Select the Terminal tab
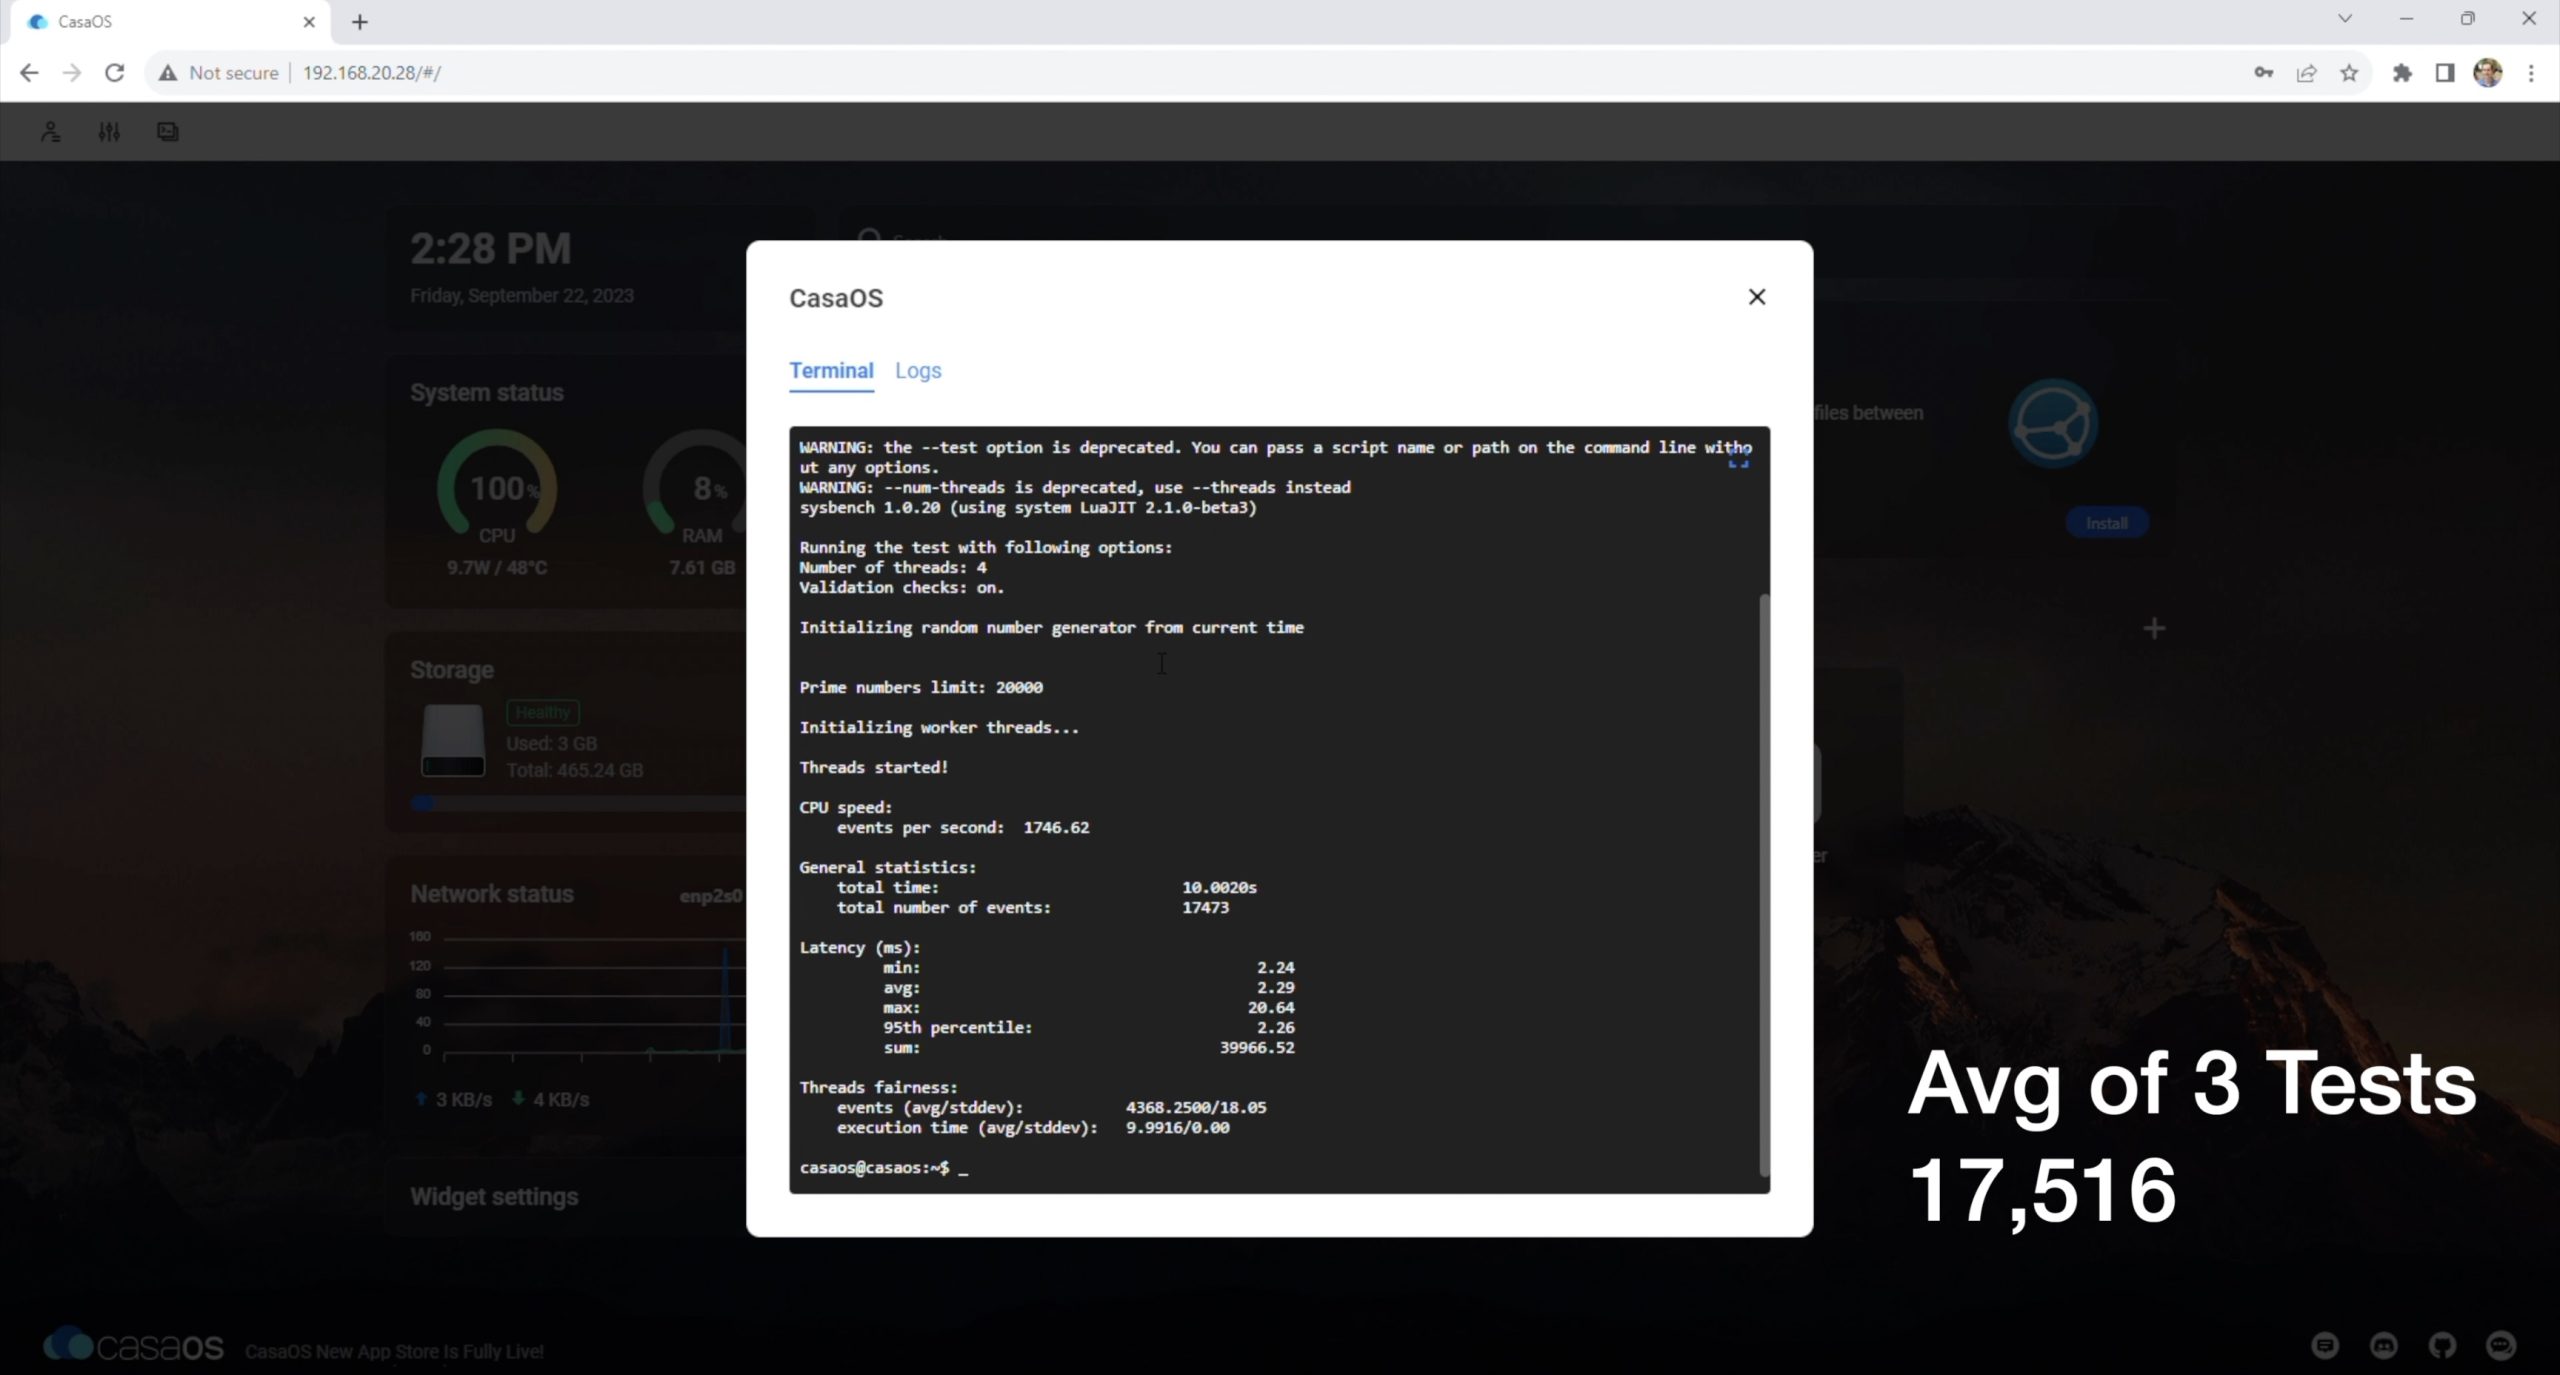Image resolution: width=2560 pixels, height=1375 pixels. 830,371
